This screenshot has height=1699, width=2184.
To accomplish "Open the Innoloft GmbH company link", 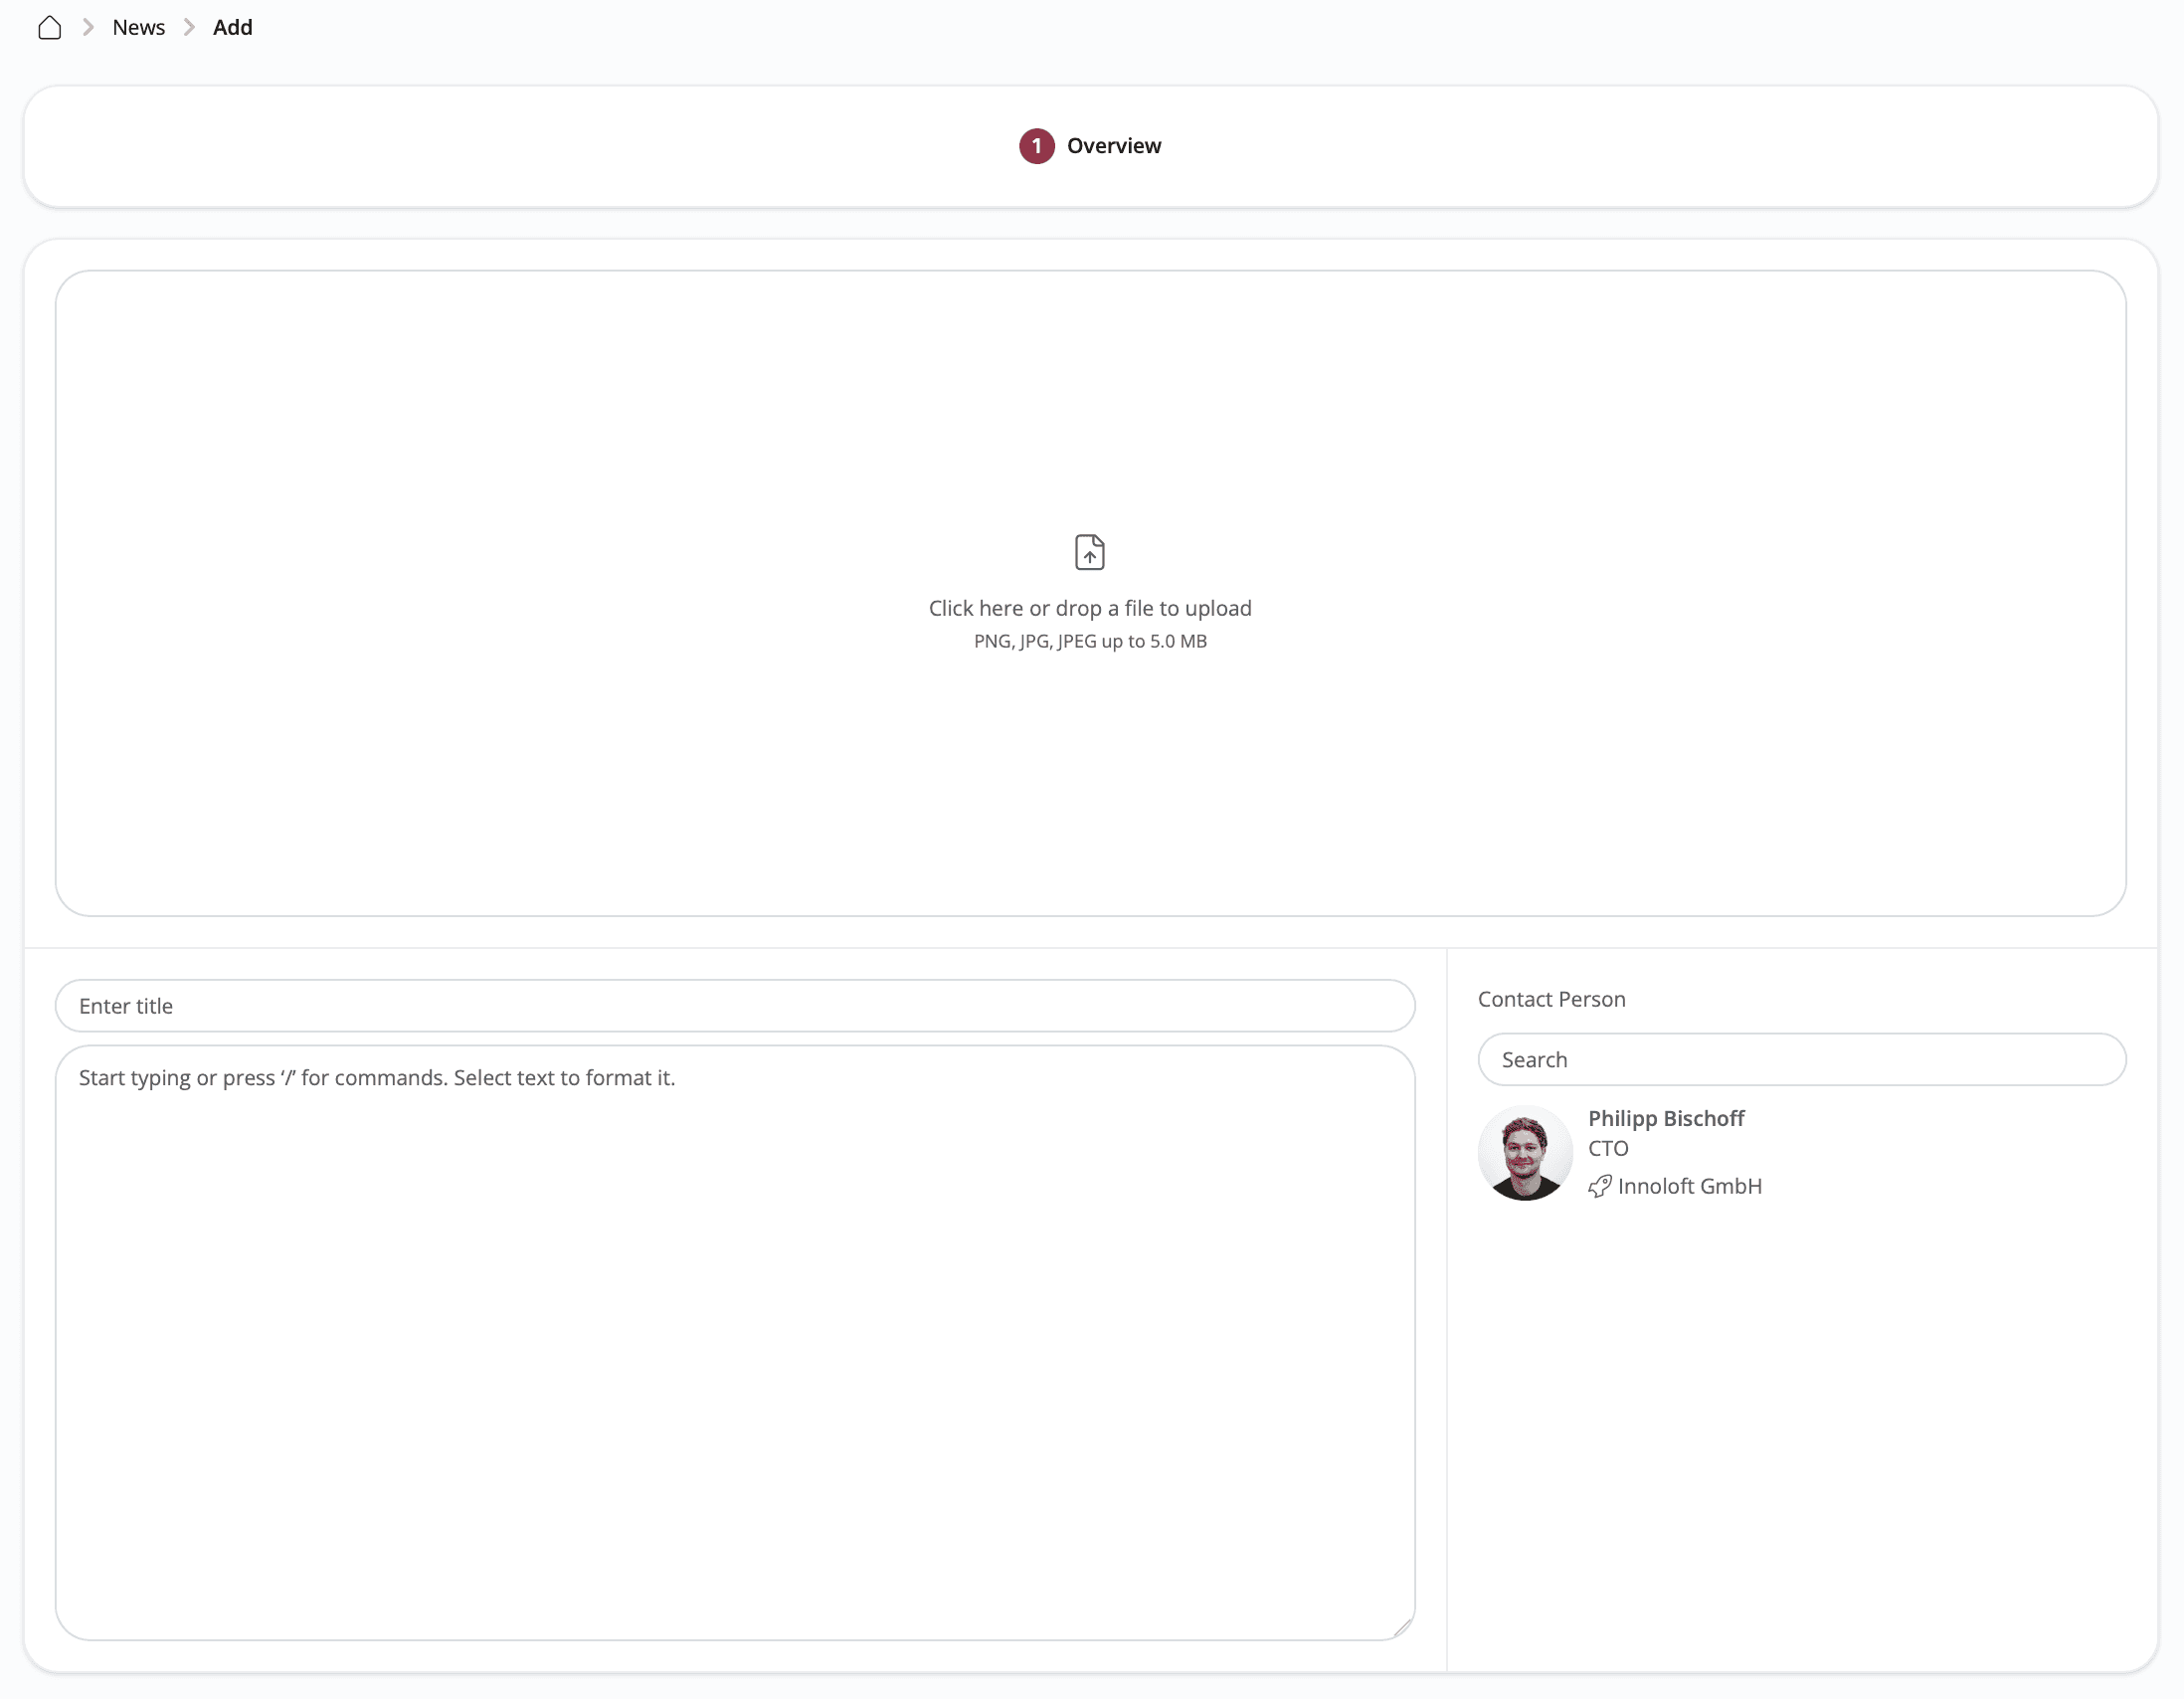I will [1689, 1186].
